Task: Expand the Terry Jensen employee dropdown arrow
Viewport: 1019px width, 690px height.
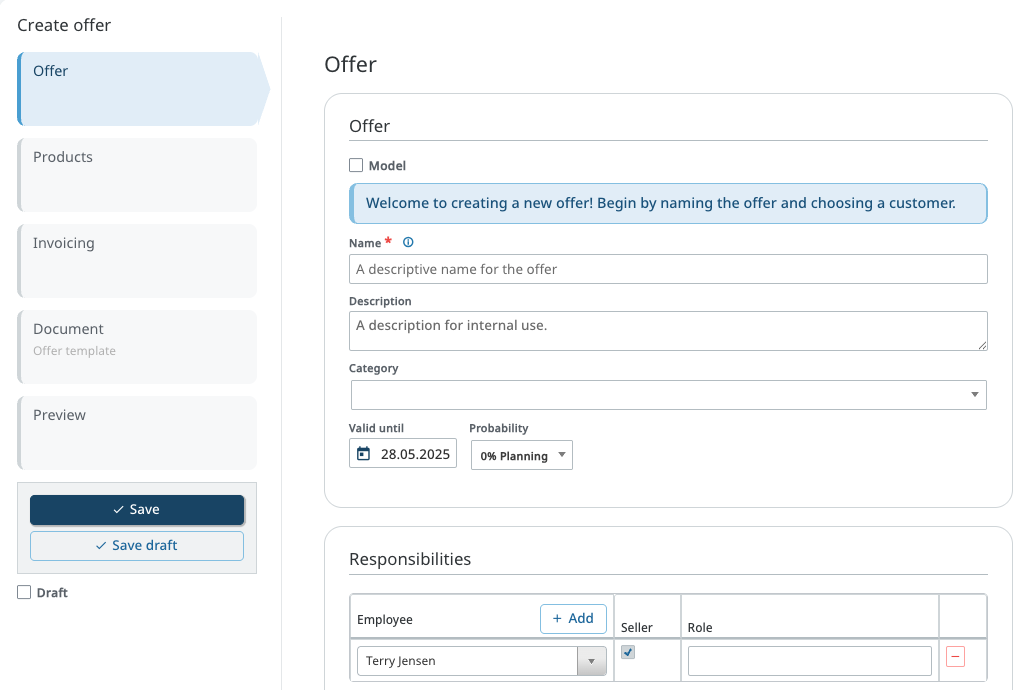Action: (591, 661)
